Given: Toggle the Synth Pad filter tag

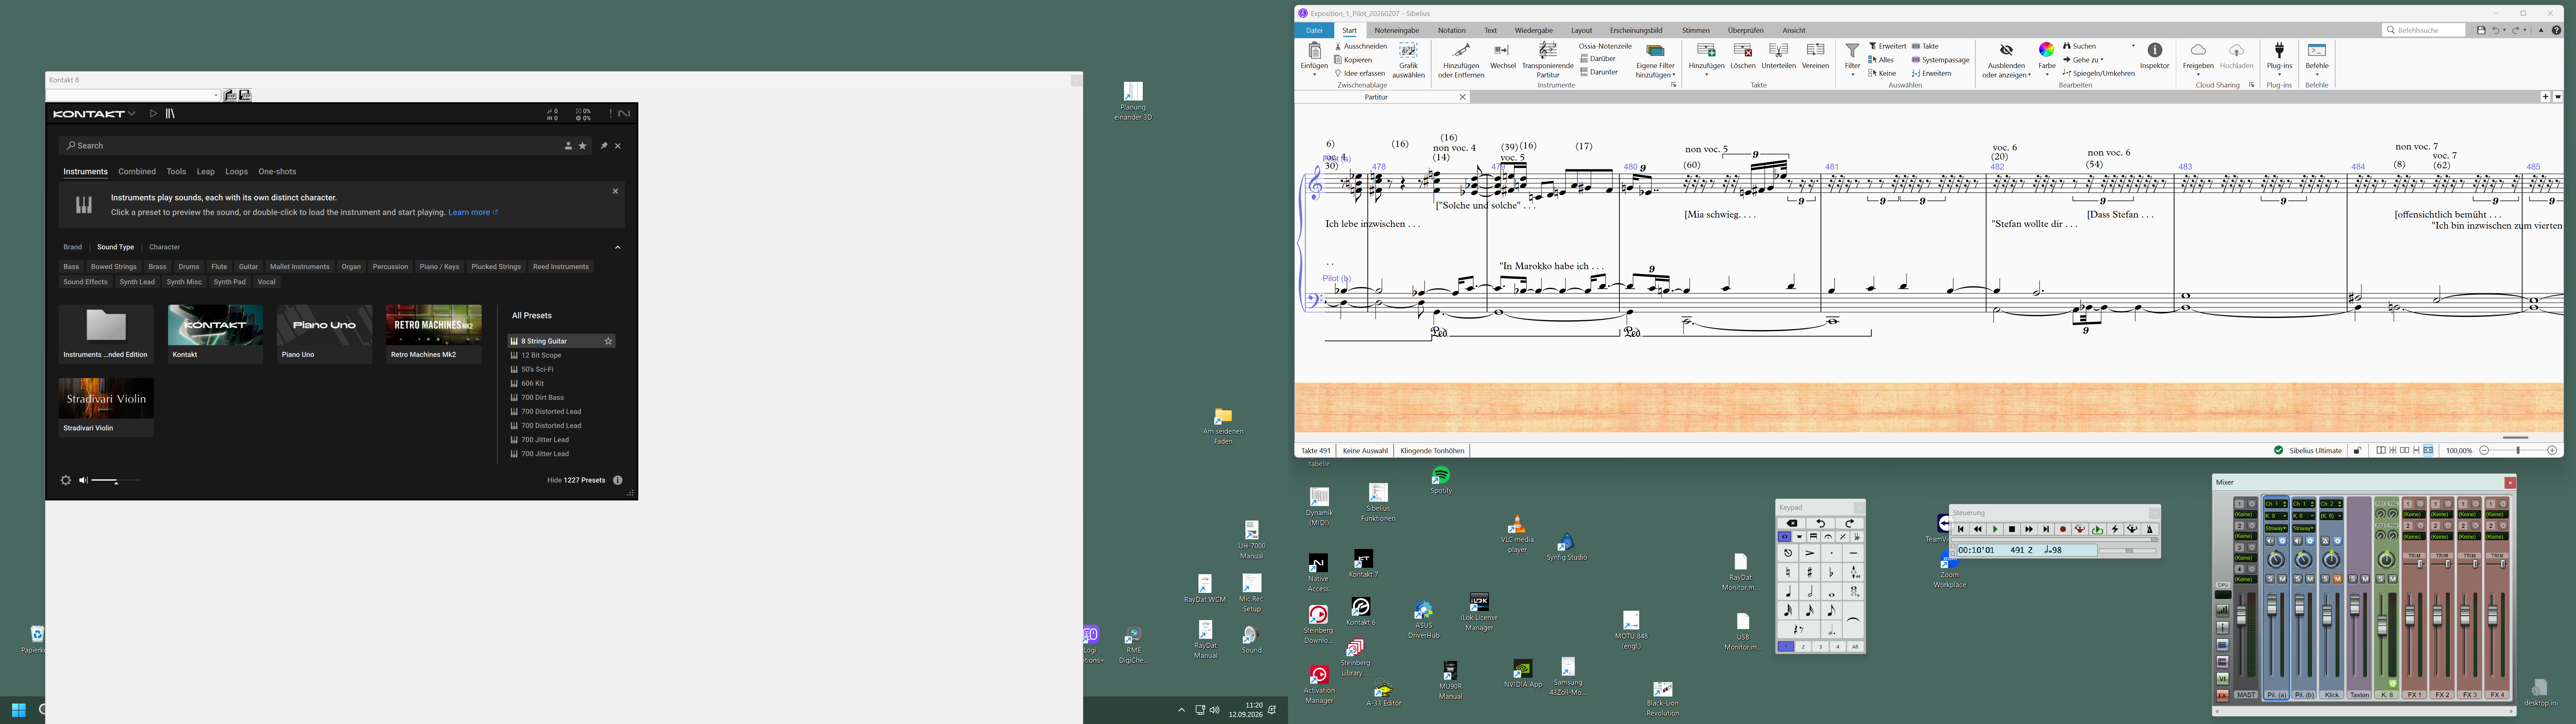Looking at the screenshot, I should (230, 282).
